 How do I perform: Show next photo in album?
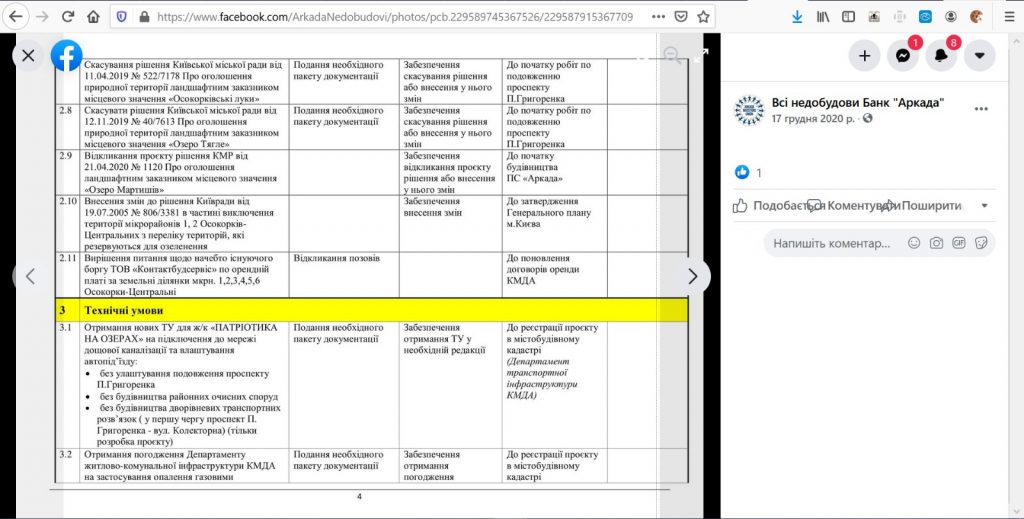point(693,276)
